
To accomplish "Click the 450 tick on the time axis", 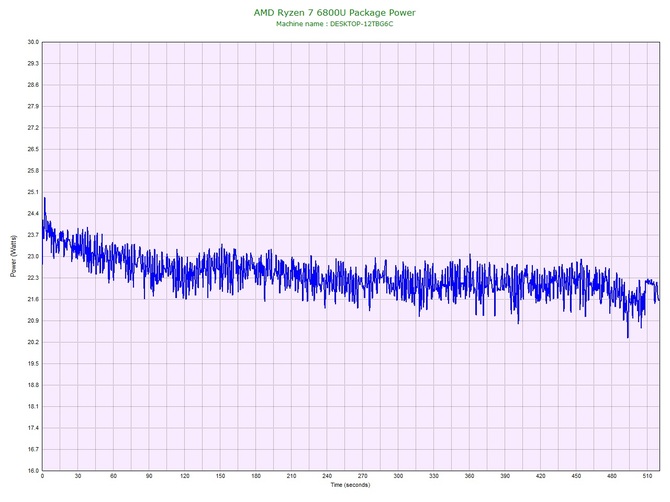I will [576, 476].
